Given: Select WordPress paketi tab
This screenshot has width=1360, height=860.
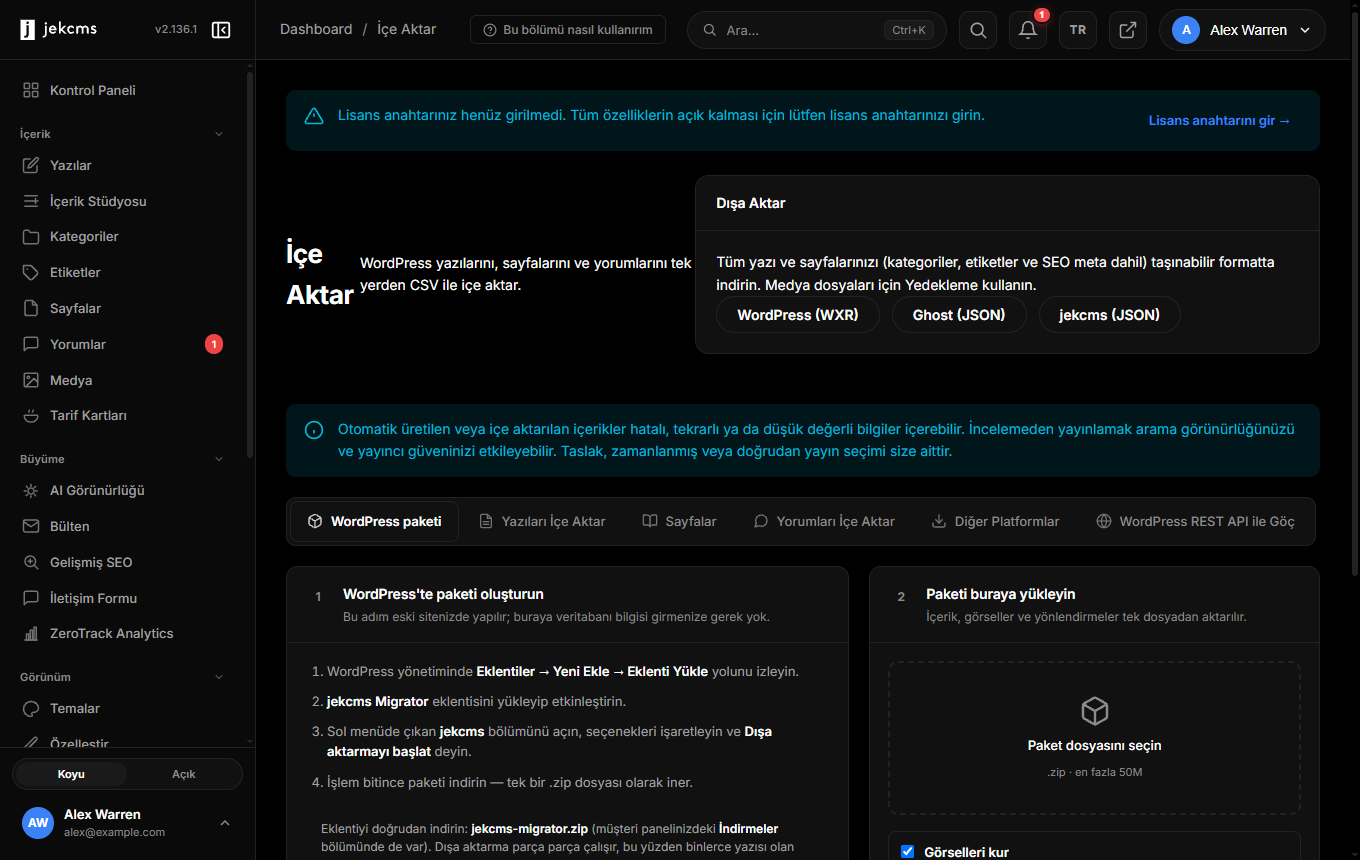Looking at the screenshot, I should point(375,521).
